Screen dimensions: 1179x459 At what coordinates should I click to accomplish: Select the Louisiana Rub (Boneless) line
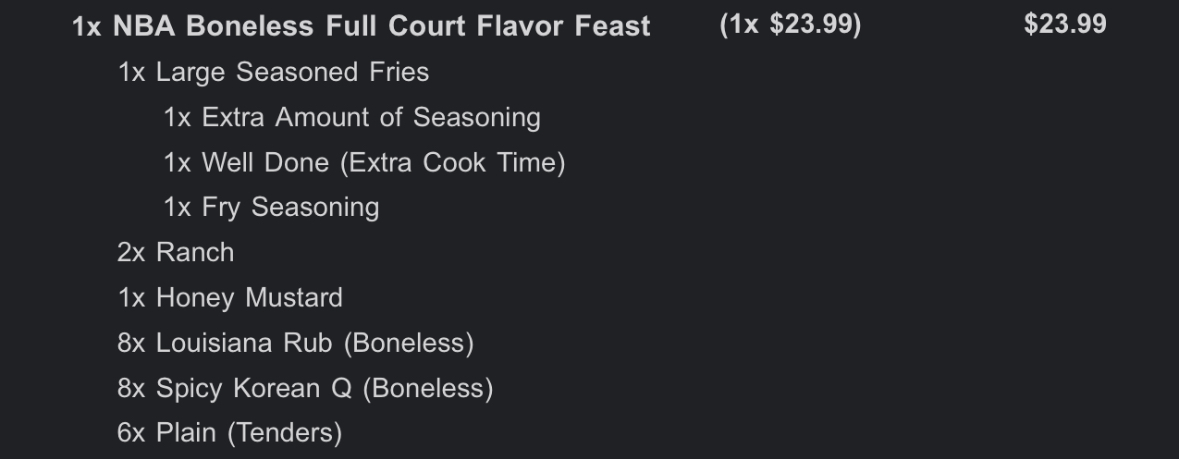point(314,343)
